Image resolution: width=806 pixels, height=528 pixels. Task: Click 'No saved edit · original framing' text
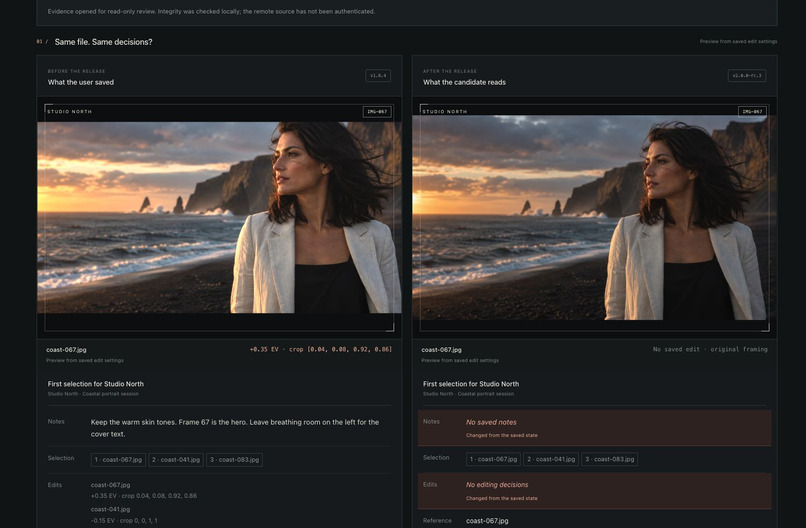(710, 349)
